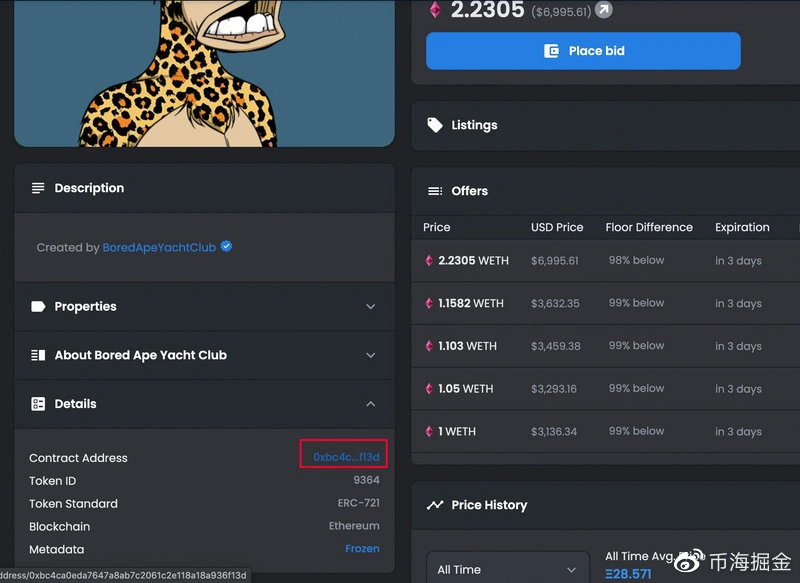The width and height of the screenshot is (800, 583).
Task: Select USD price $3,632.35
Action: click(555, 303)
